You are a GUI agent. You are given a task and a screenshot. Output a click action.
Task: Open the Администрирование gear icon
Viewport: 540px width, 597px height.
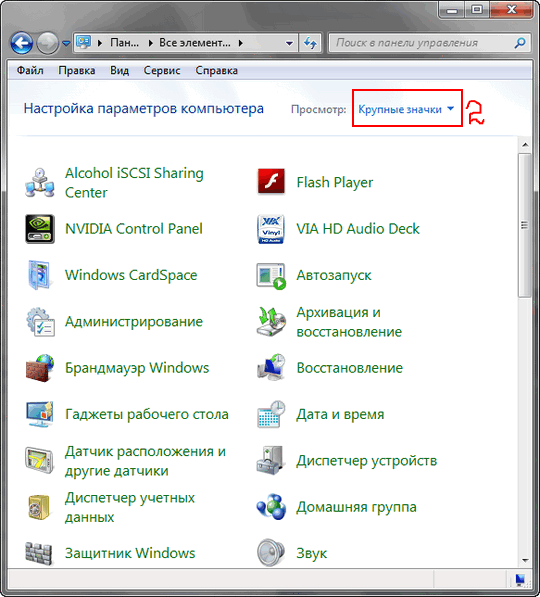tap(40, 322)
